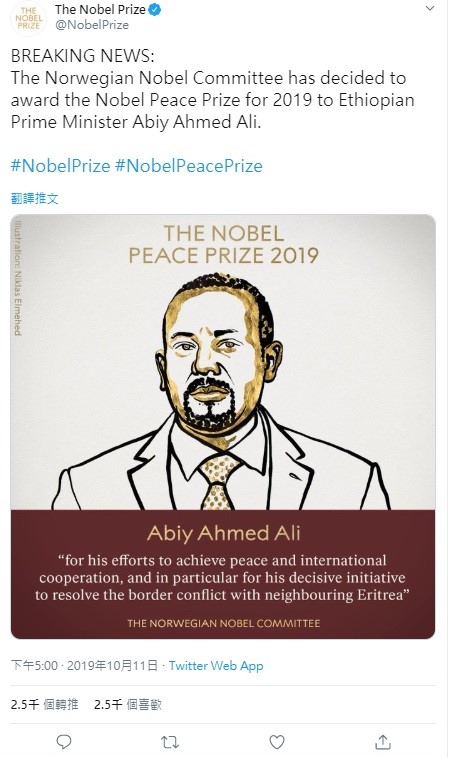Click the Abiy Ahmed Ali name caption
The width and height of the screenshot is (457, 758).
223,533
